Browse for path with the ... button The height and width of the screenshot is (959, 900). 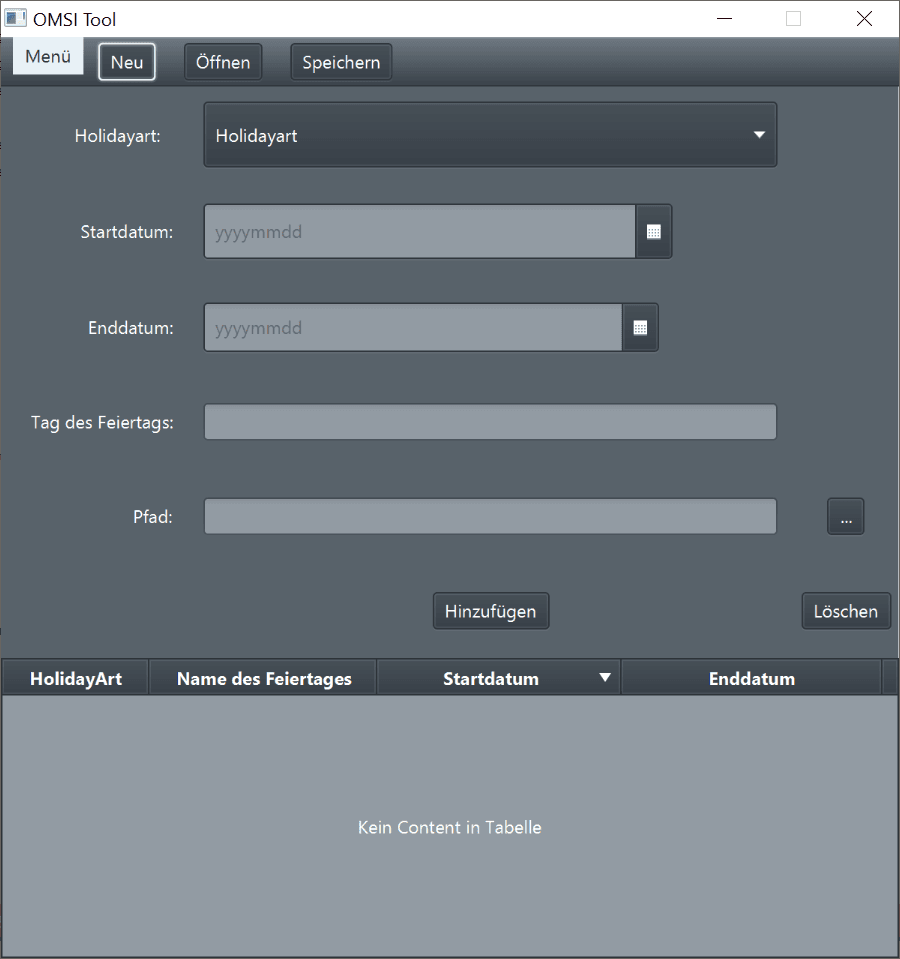pos(845,517)
